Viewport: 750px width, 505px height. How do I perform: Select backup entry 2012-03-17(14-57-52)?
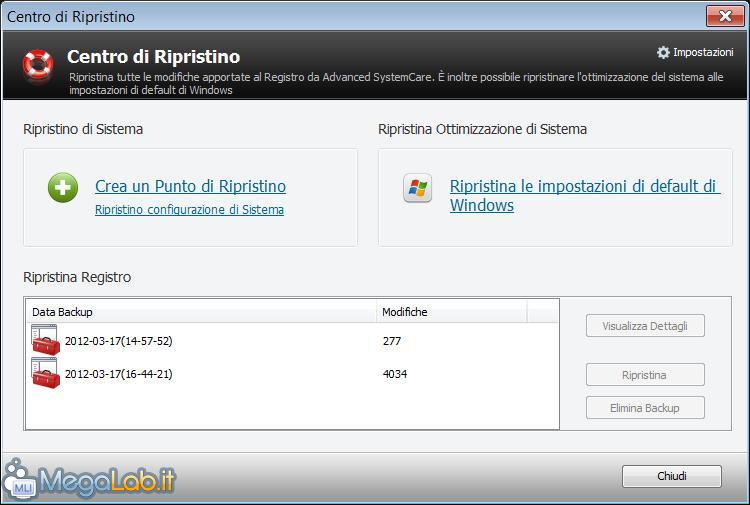coord(118,341)
